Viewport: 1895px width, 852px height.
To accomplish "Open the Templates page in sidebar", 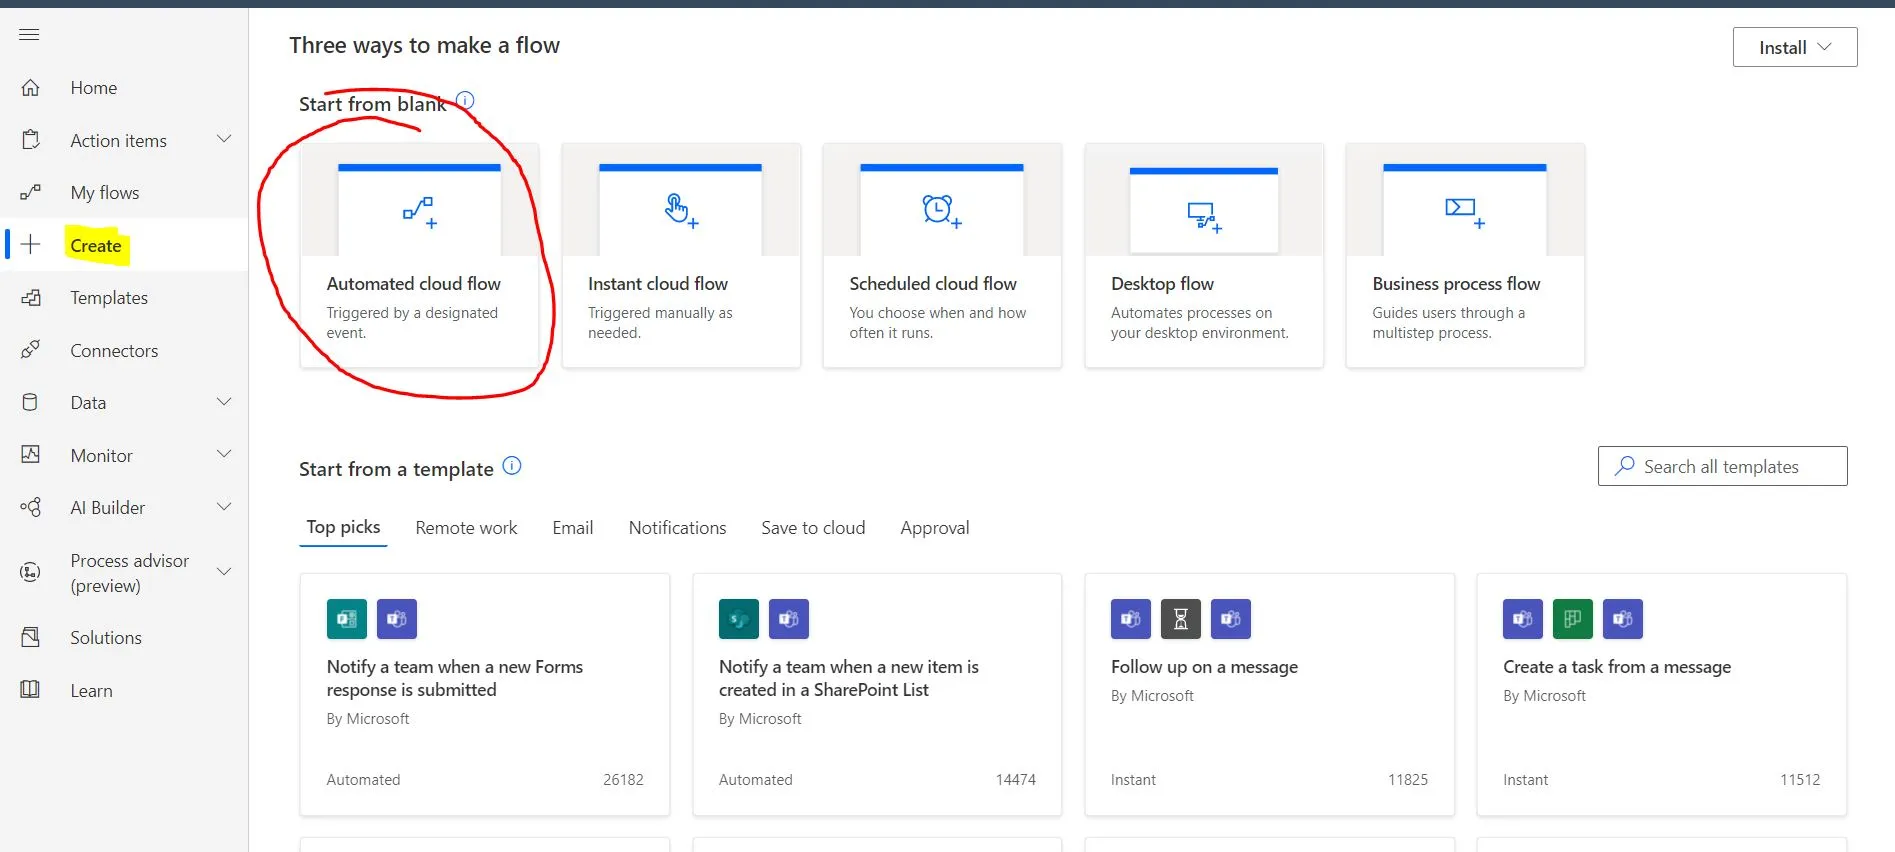I will click(108, 298).
